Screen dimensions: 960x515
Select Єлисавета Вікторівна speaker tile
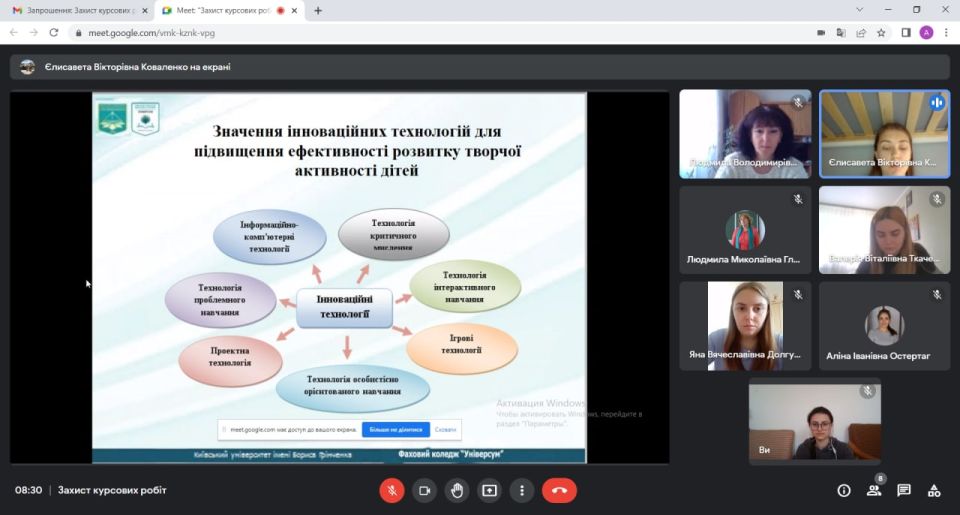click(885, 134)
